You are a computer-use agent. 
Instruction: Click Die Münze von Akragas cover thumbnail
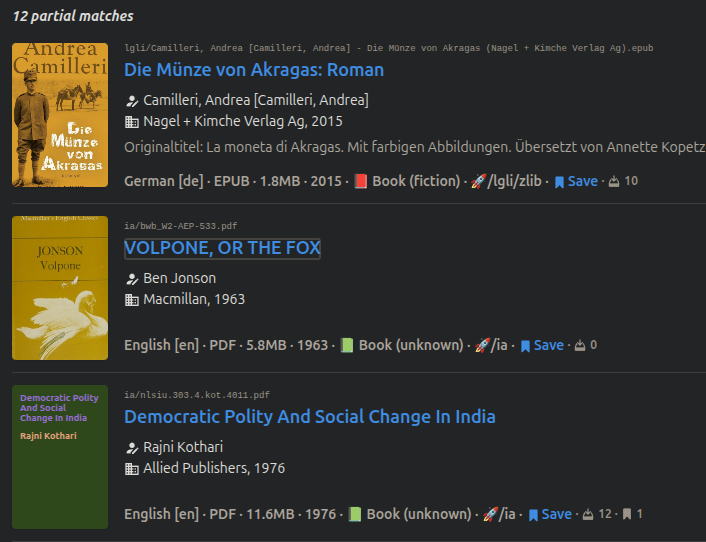click(60, 115)
